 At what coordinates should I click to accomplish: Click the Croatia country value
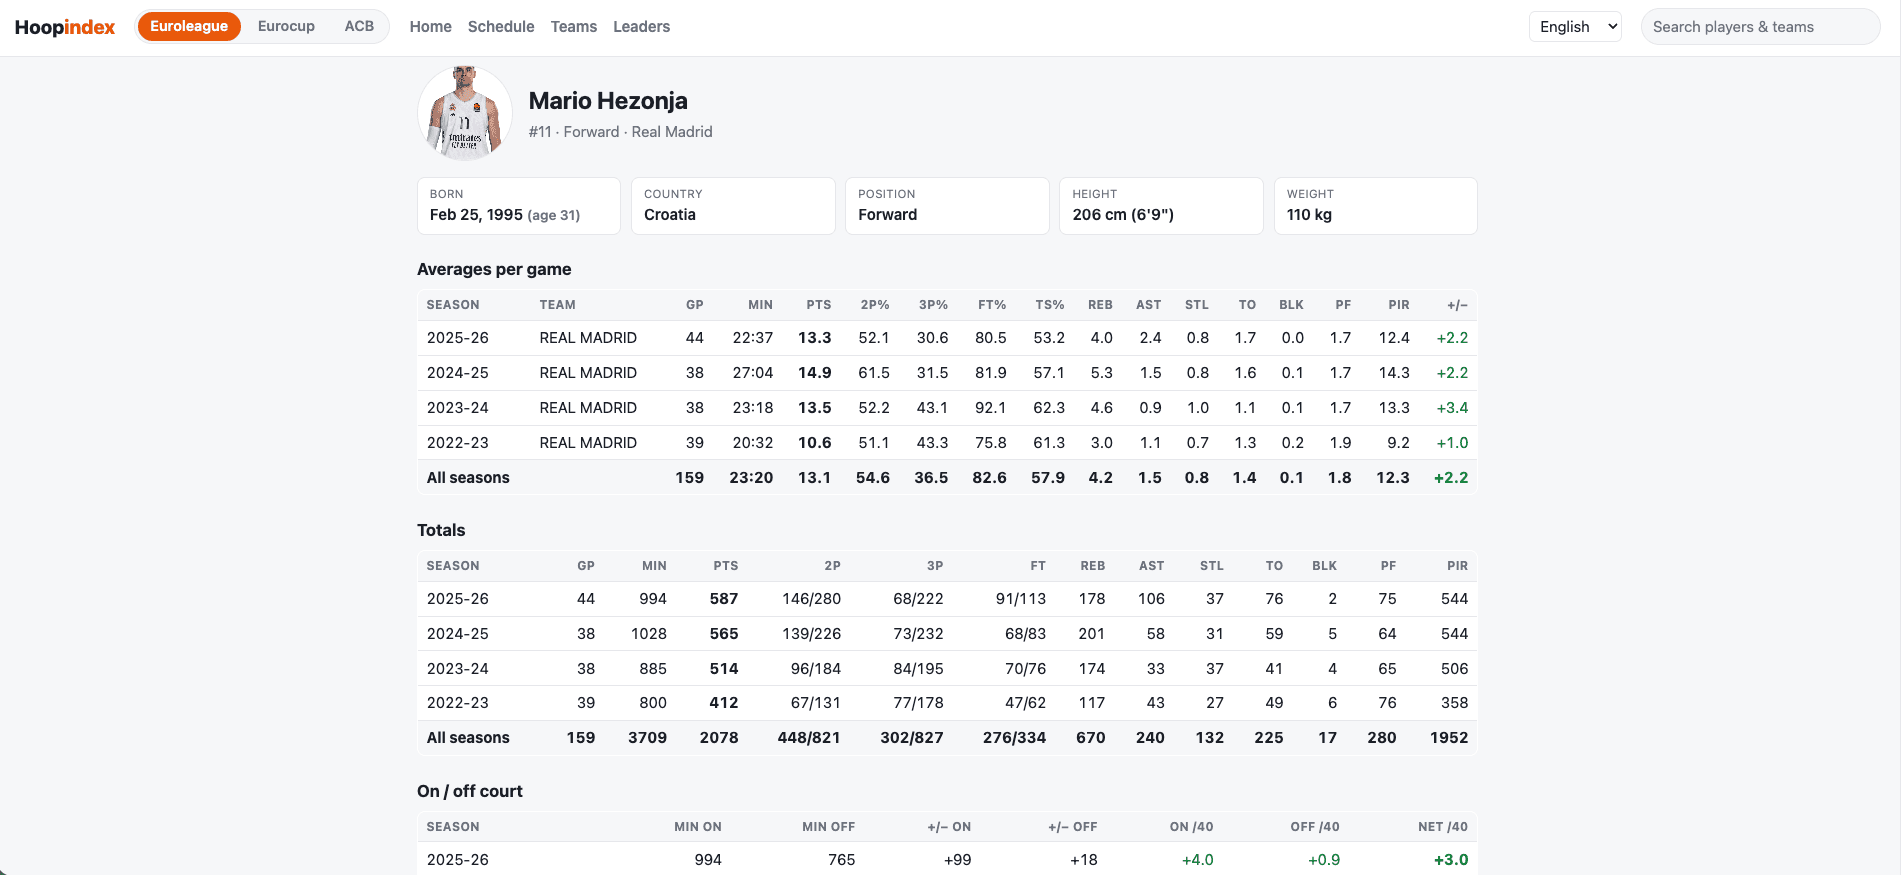tap(670, 215)
